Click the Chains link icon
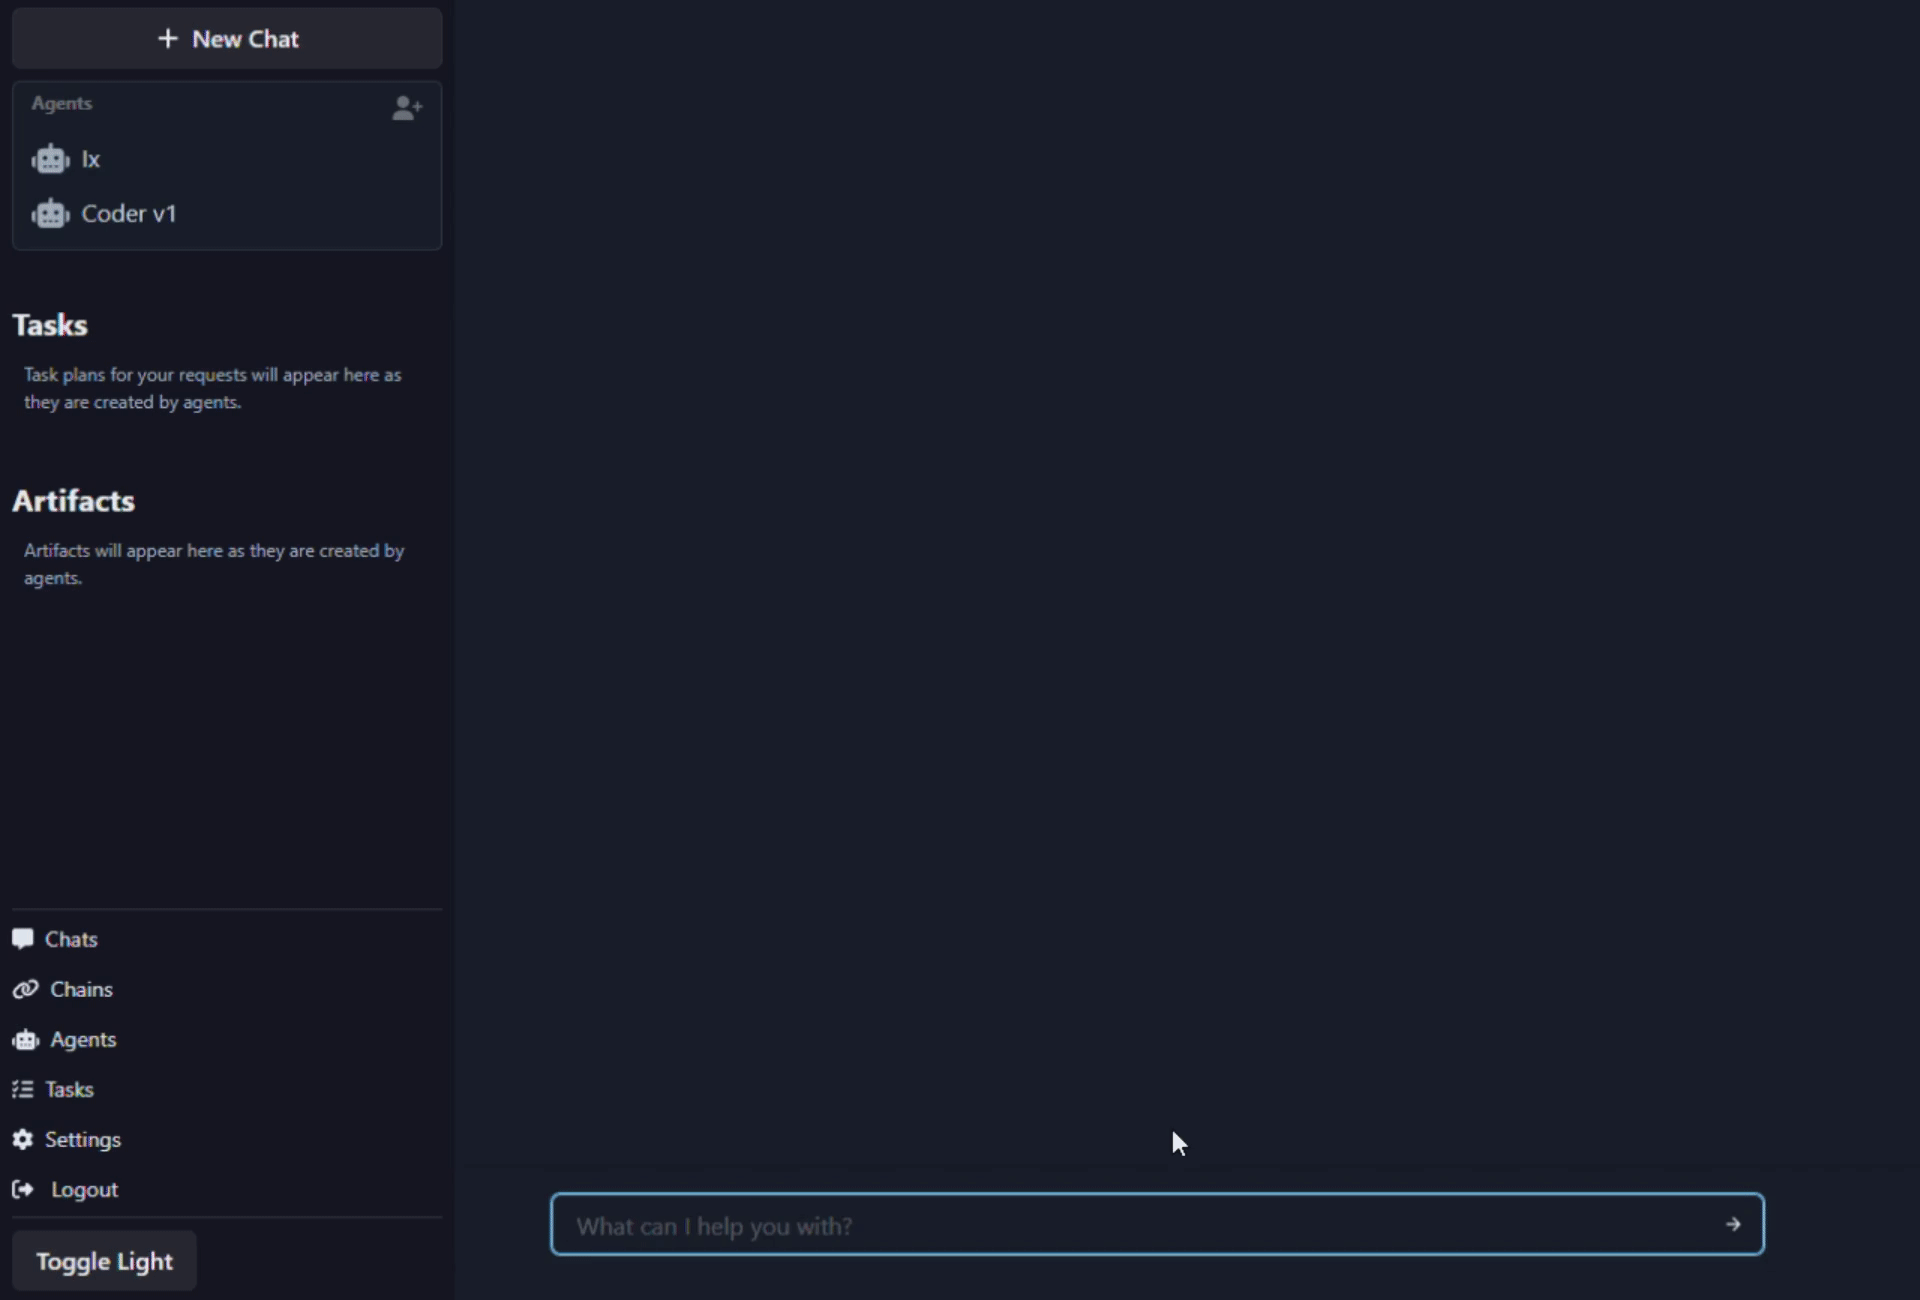1920x1300 pixels. [x=25, y=989]
